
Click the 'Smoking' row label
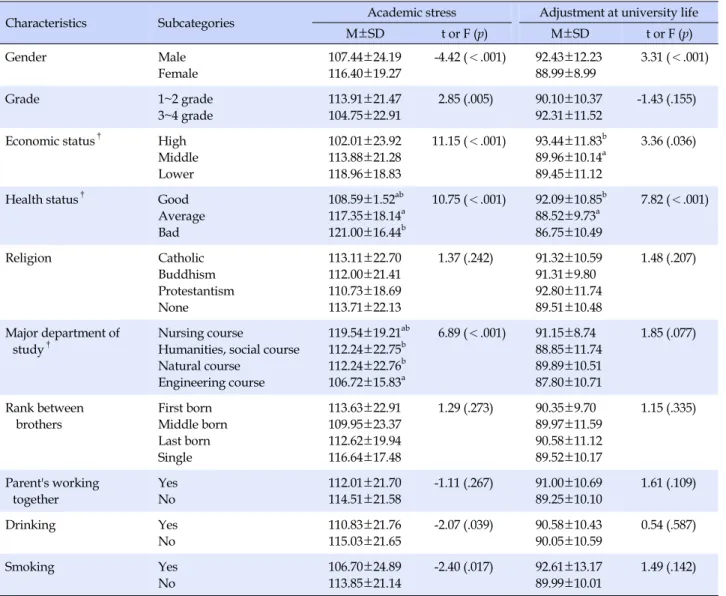pos(30,567)
